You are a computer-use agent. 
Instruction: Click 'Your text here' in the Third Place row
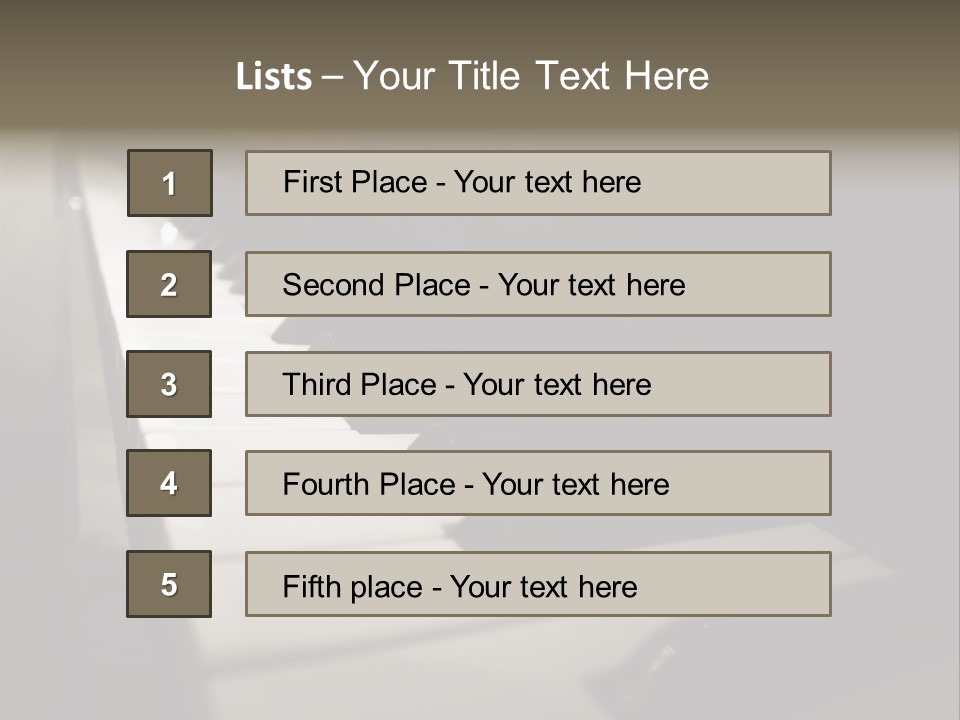557,385
